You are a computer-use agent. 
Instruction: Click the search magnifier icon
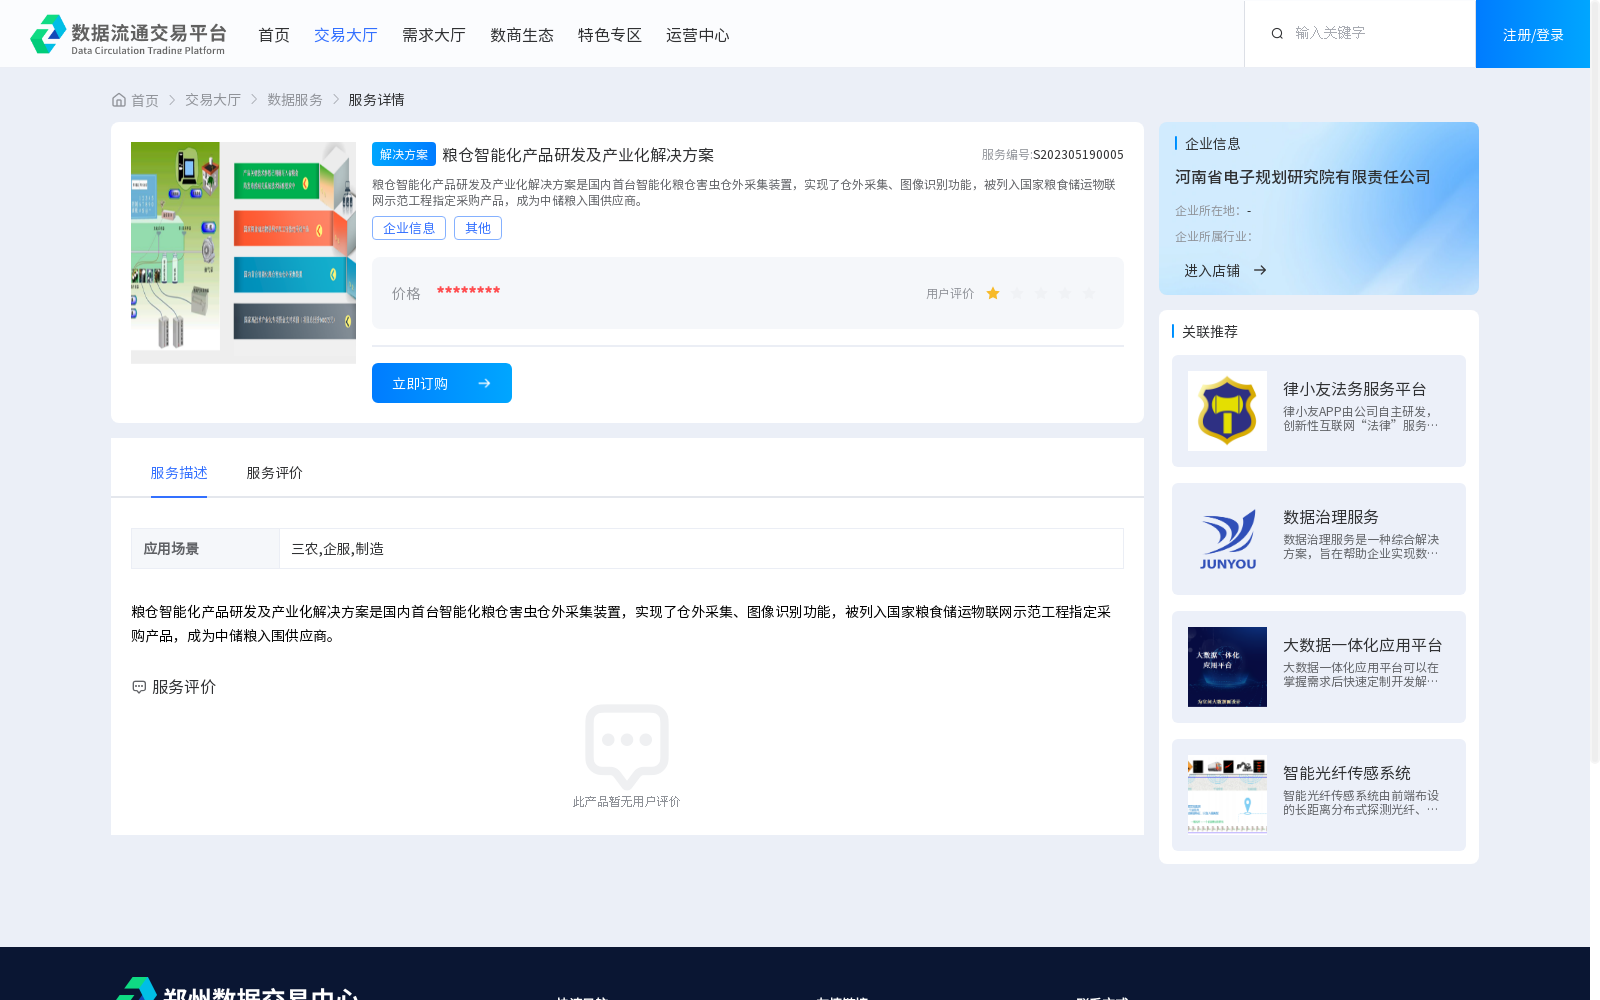[x=1277, y=34]
